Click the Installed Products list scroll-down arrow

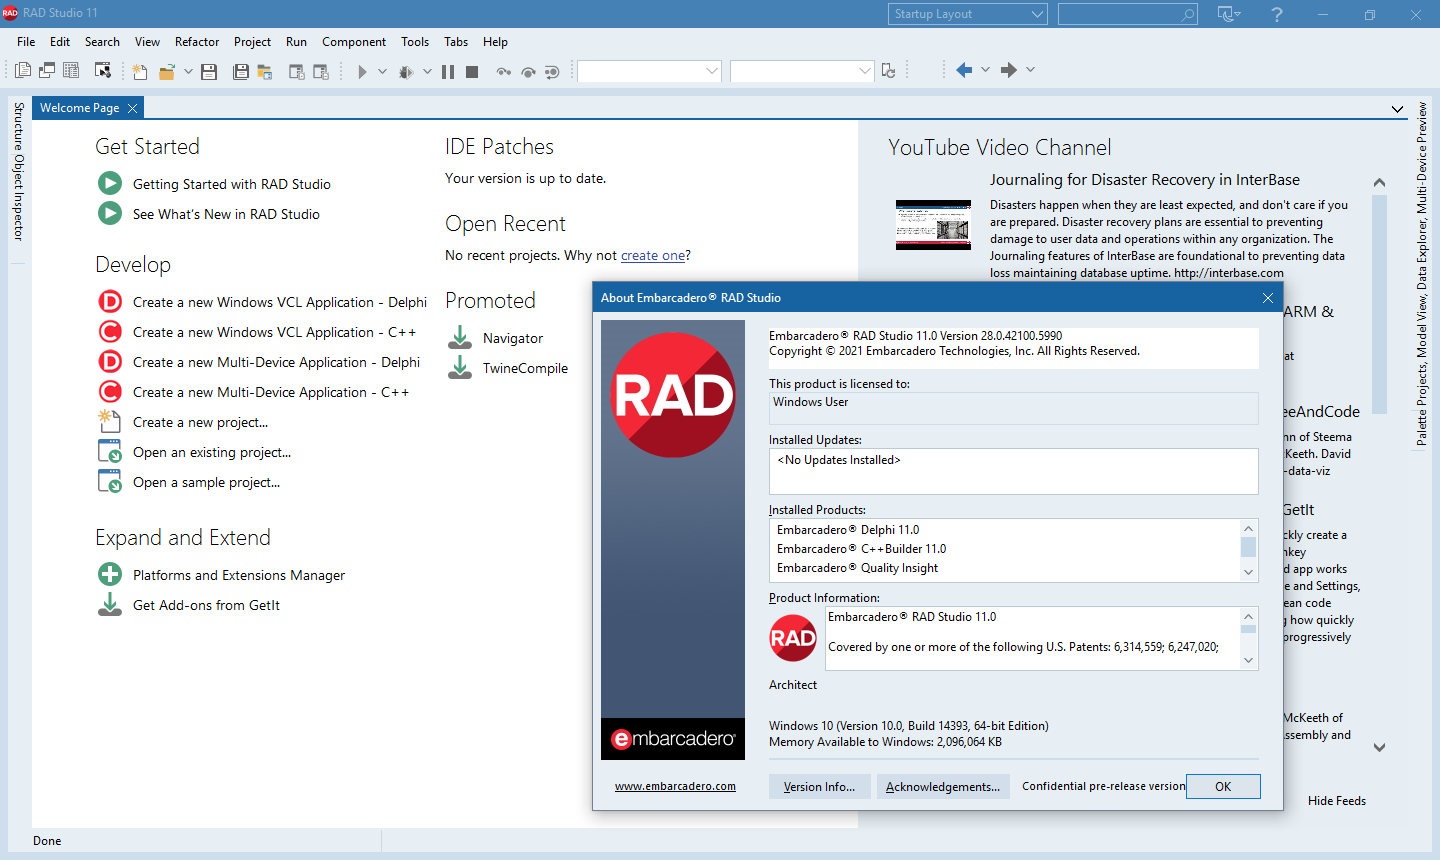click(1248, 572)
